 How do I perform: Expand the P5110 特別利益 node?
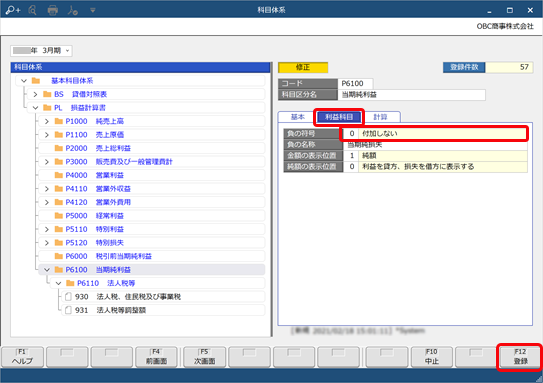pos(47,229)
